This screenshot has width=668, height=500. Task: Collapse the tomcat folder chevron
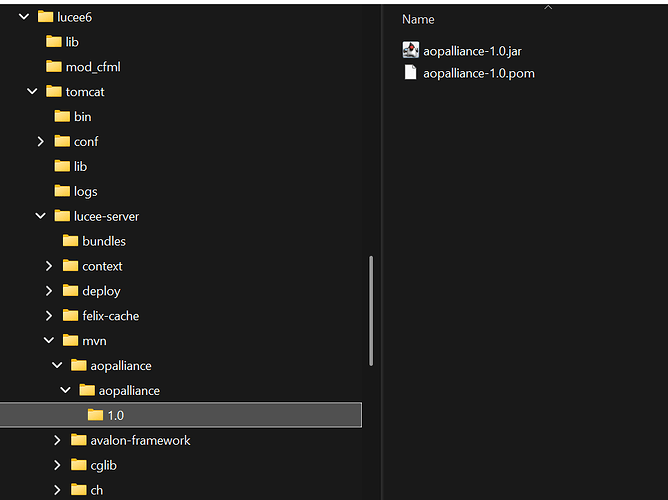[32, 91]
